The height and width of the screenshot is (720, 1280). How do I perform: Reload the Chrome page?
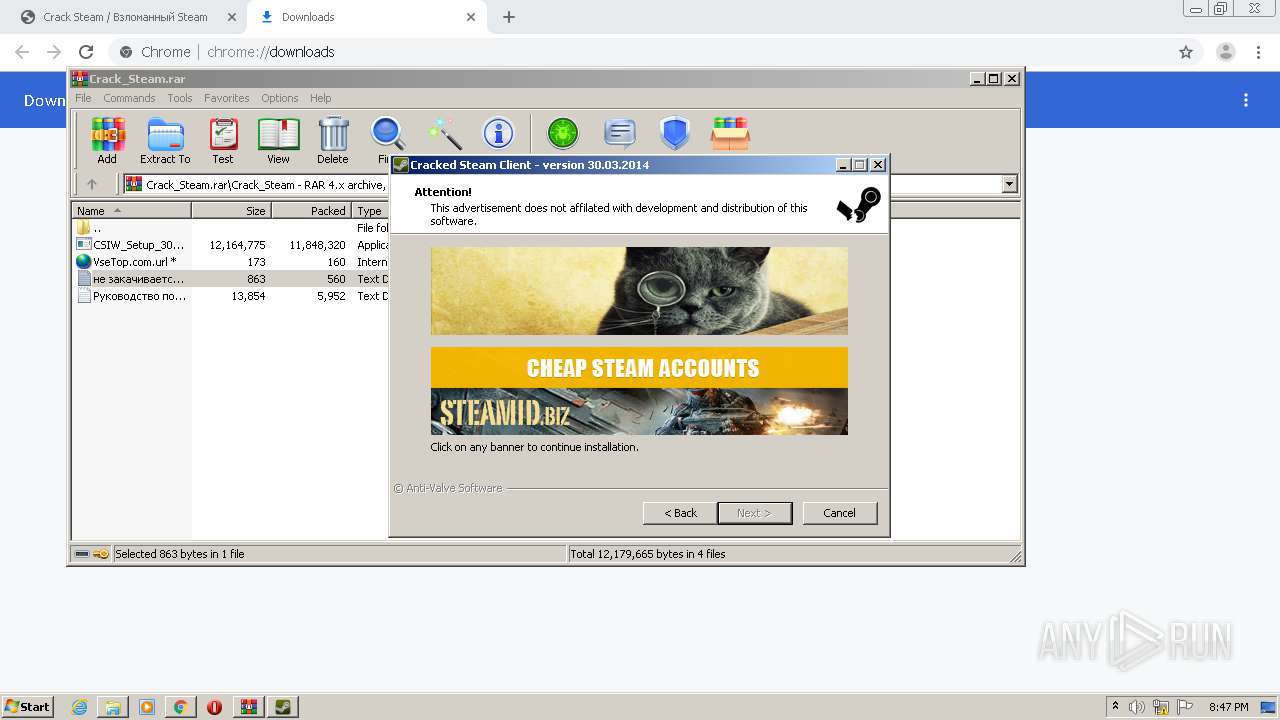86,52
